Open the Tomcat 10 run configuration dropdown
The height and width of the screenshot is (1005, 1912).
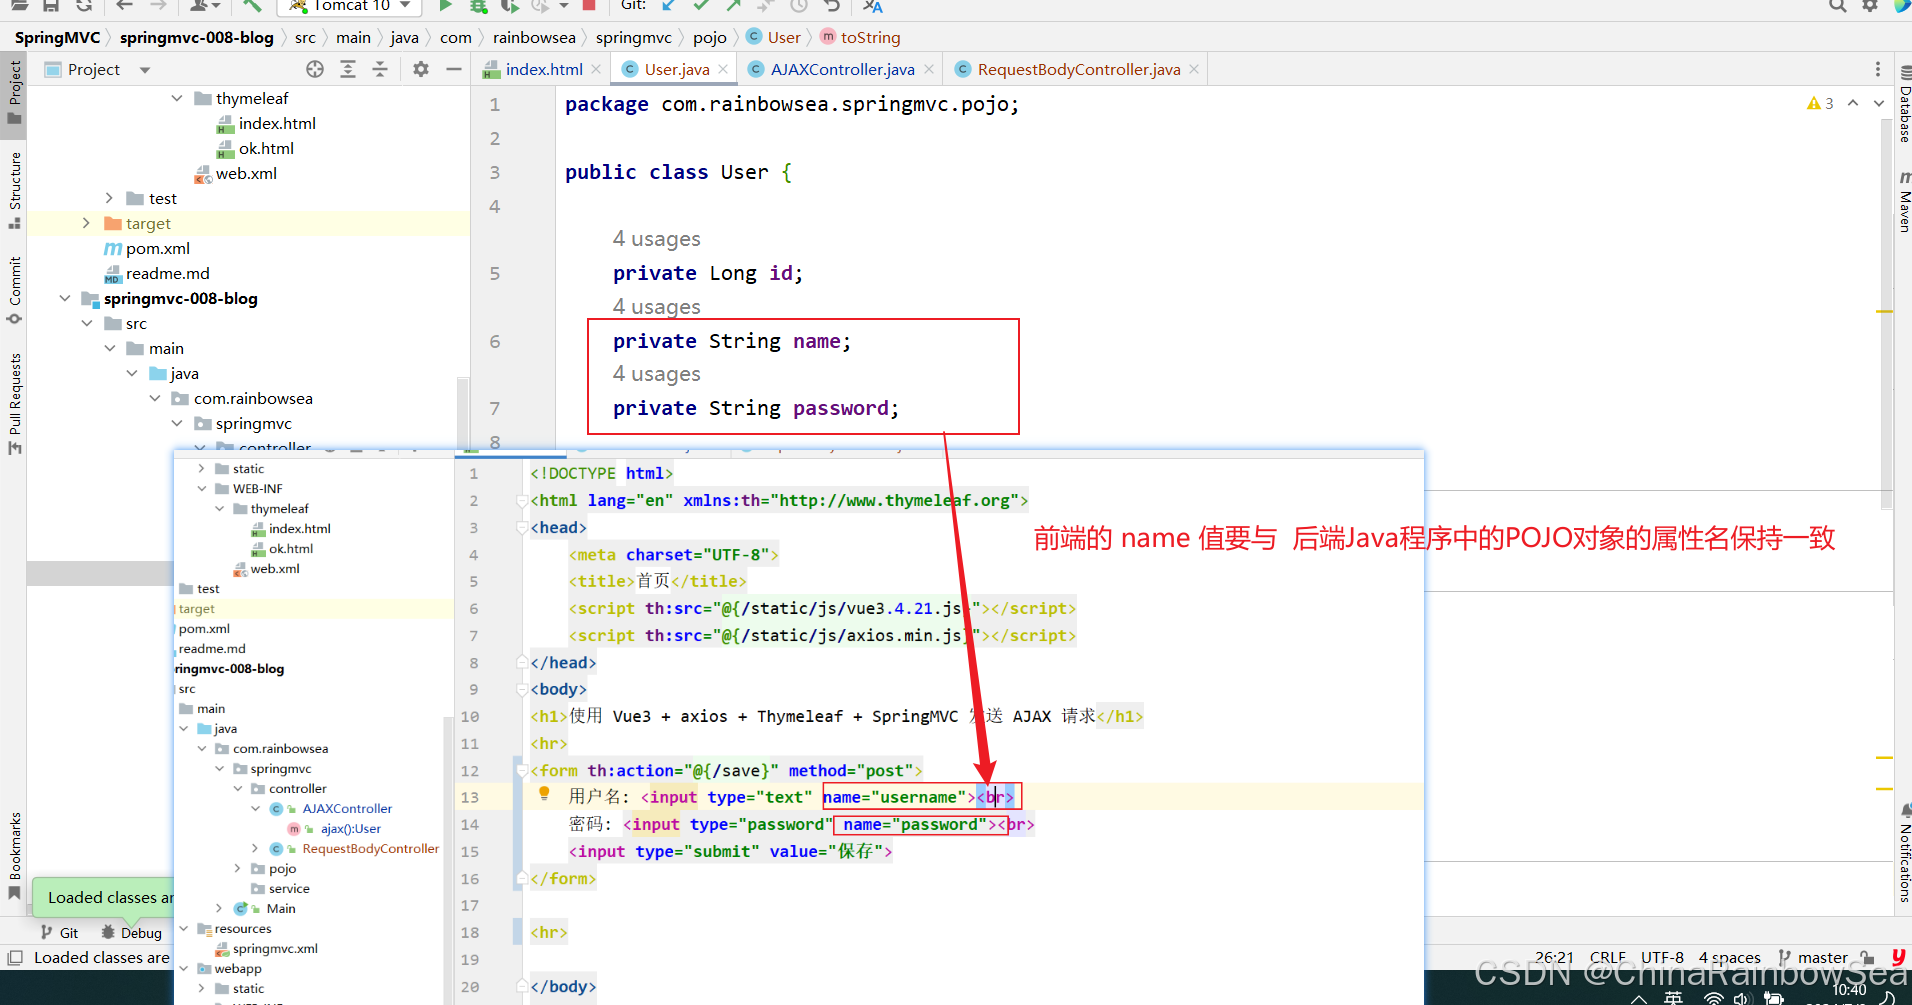pyautogui.click(x=405, y=6)
